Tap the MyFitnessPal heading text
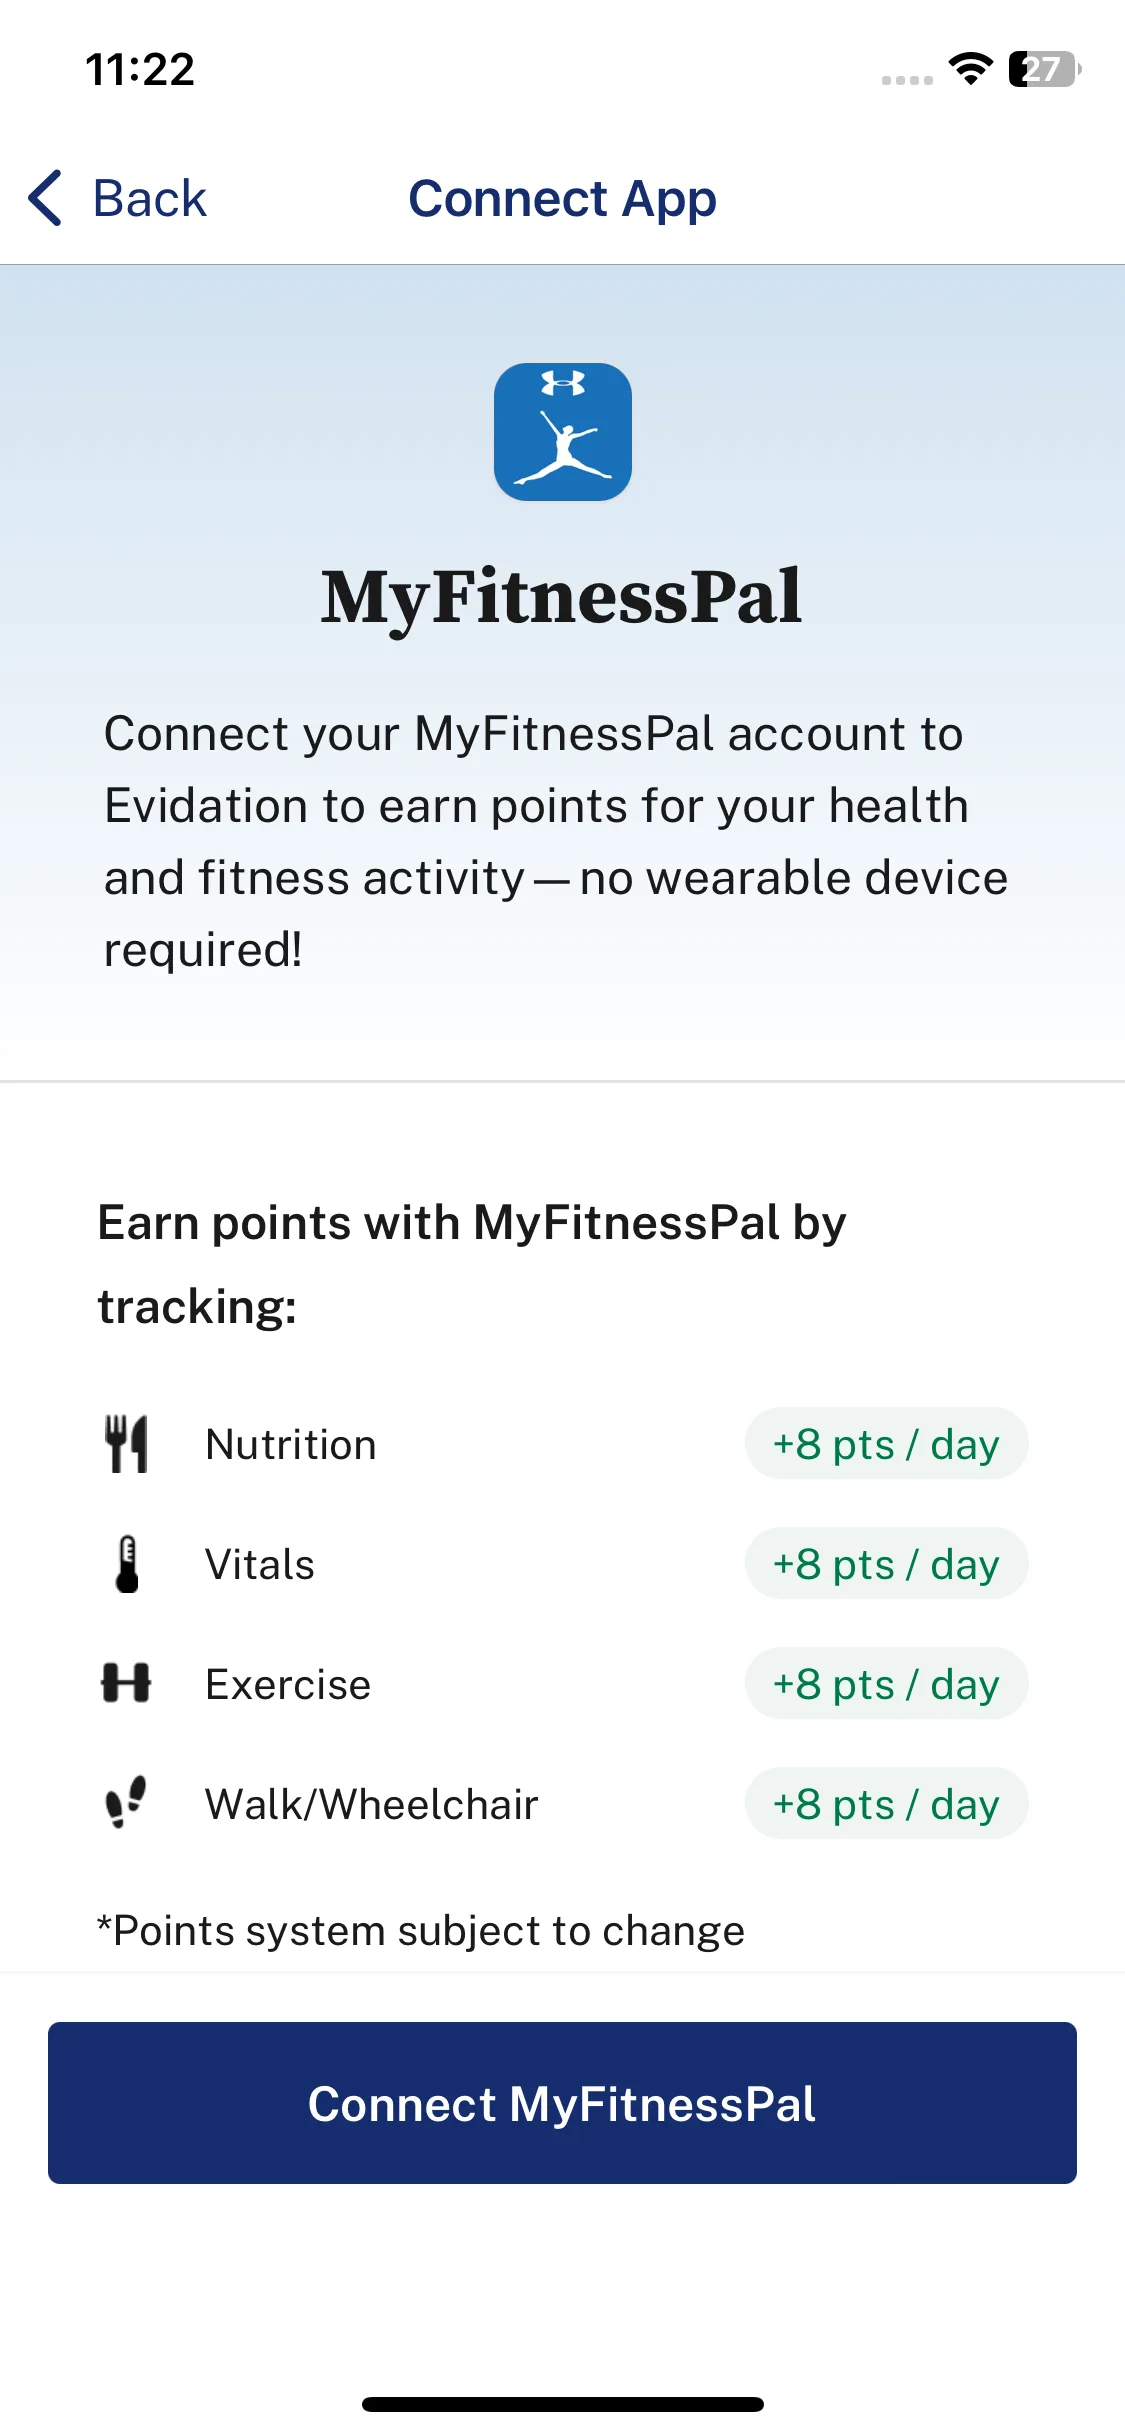1125x2436 pixels. pos(562,597)
